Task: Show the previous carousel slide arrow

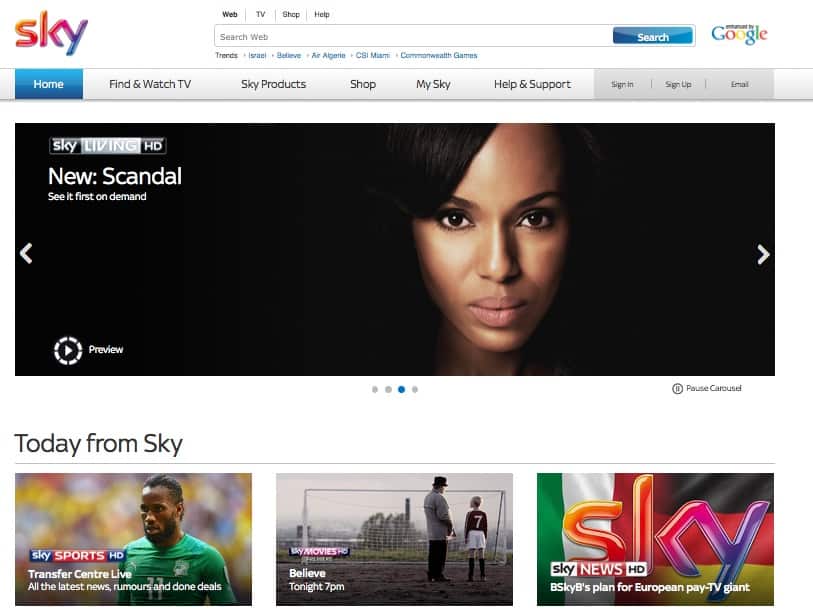Action: (26, 254)
